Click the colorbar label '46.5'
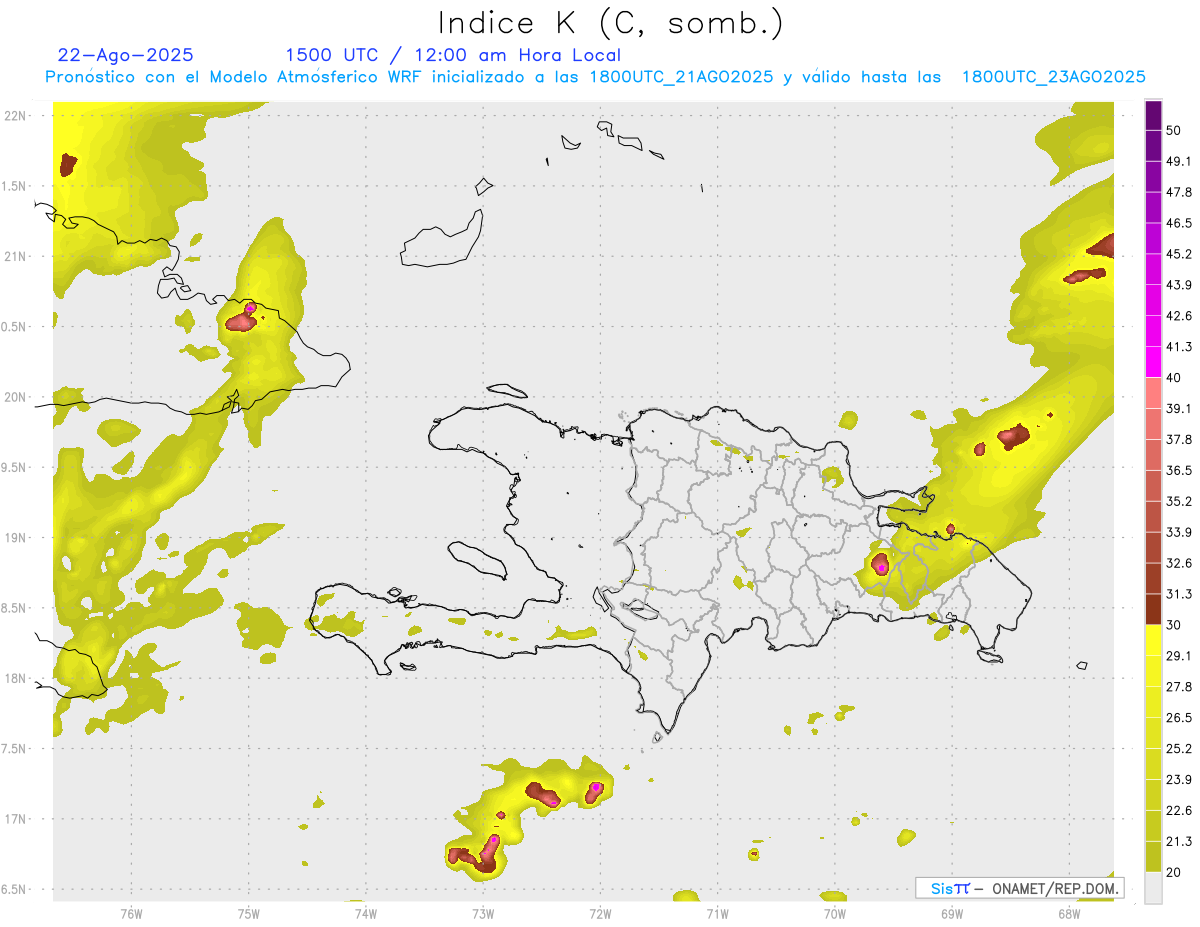 (x=1179, y=223)
